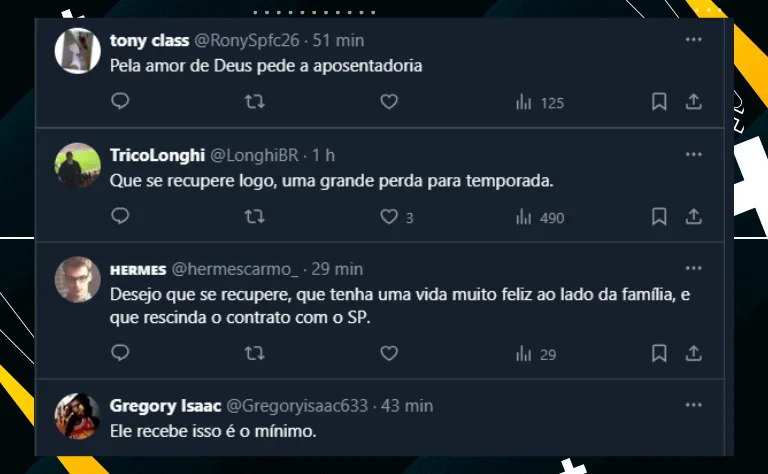Bookmark the HERMES tweet
The image size is (768, 474).
pos(659,352)
